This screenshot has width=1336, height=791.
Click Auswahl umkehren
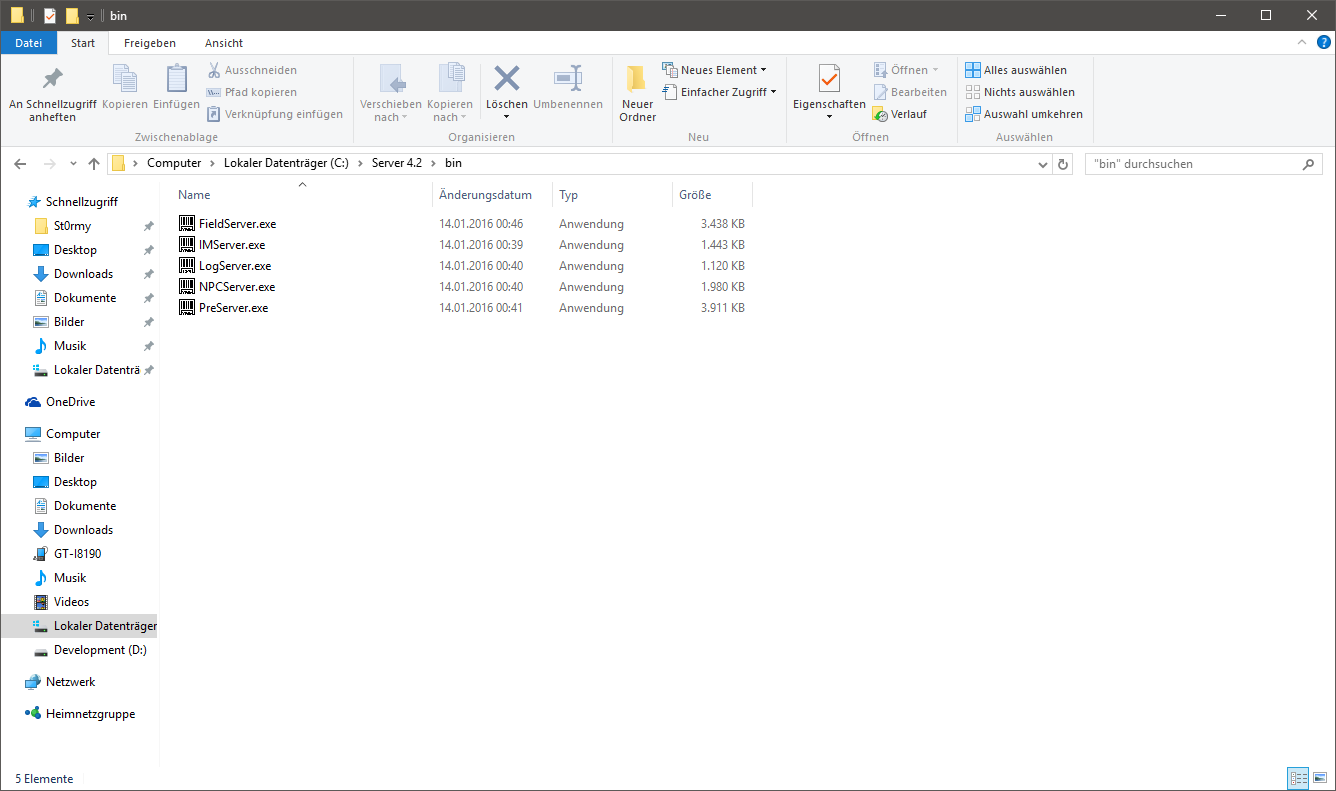(1024, 114)
